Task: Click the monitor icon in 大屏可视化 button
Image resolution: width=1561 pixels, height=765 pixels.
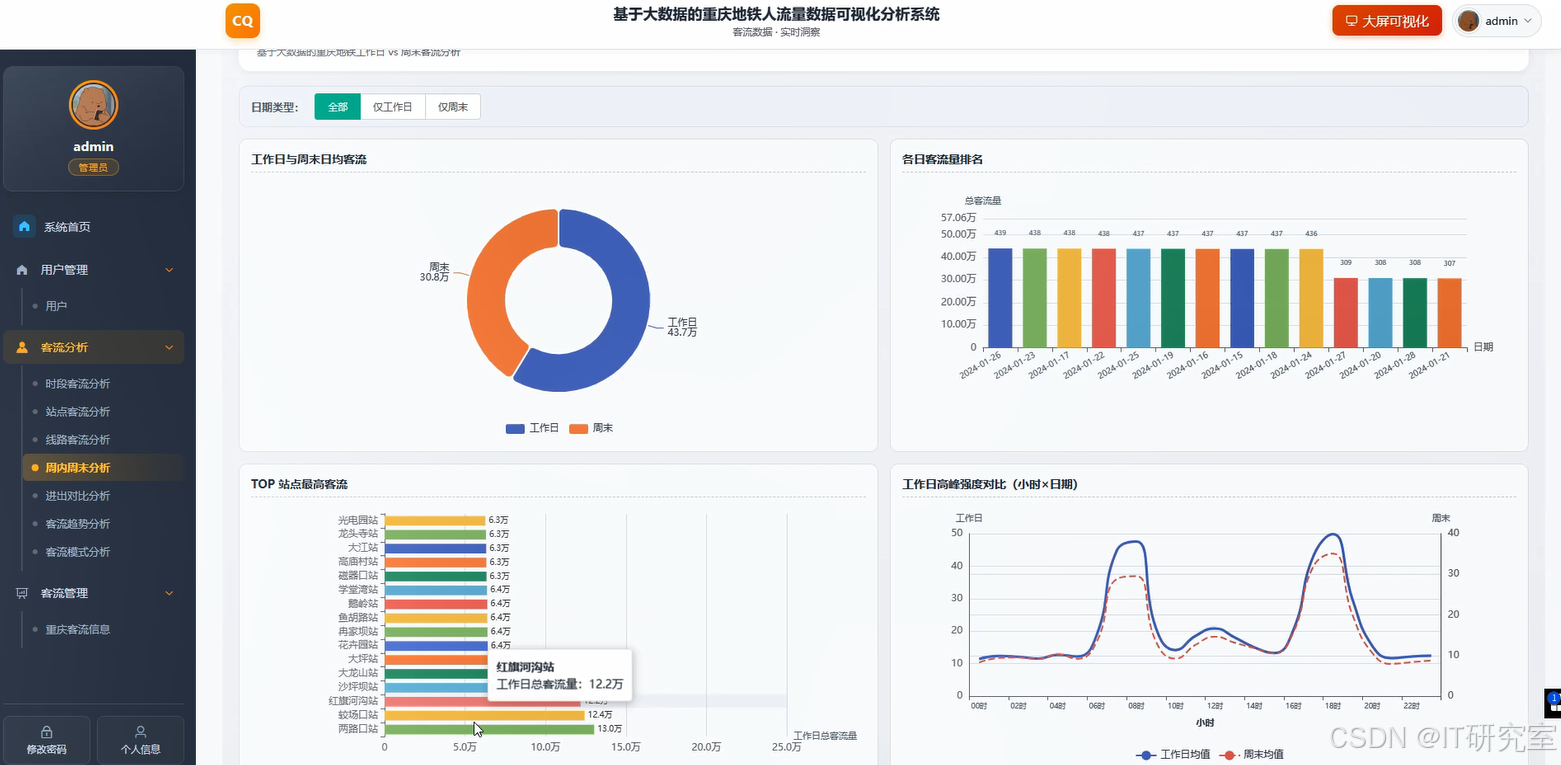Action: pos(1352,21)
